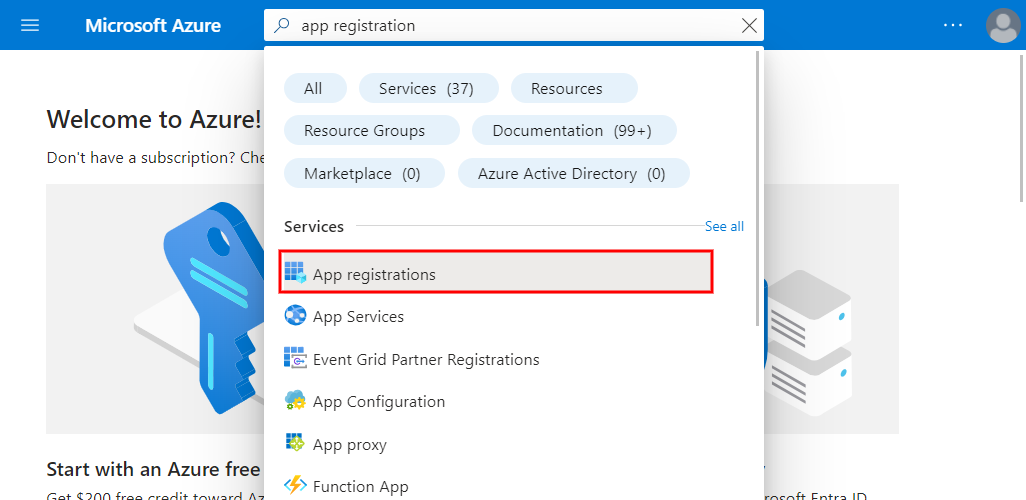
Task: Click the App Configuration icon
Action: 295,401
